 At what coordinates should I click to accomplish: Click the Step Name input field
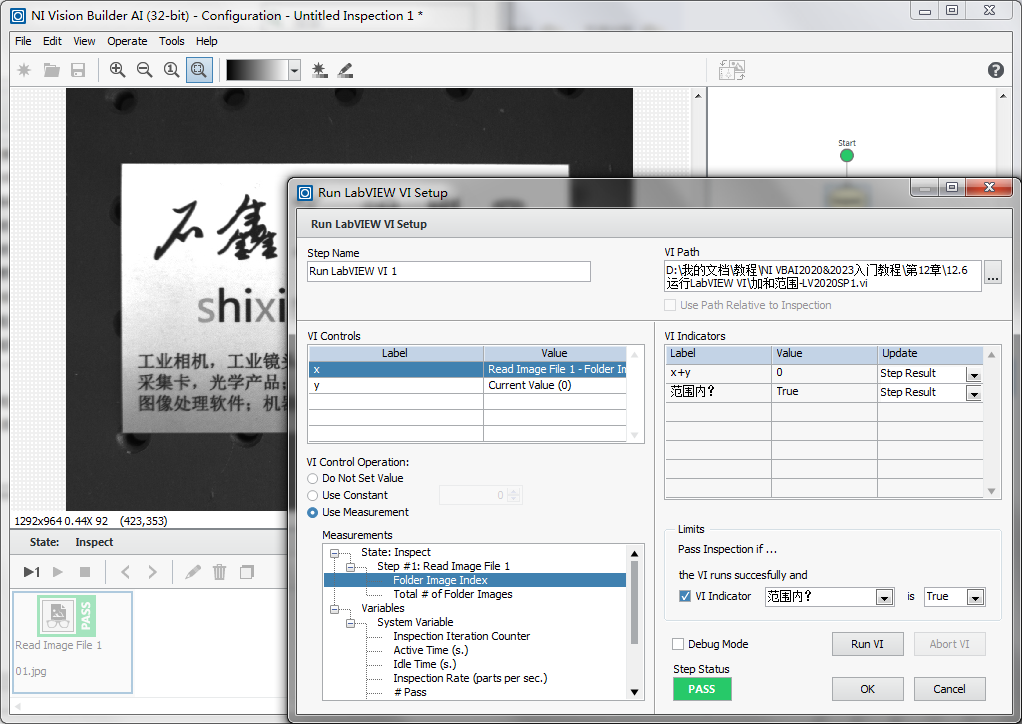(x=448, y=271)
